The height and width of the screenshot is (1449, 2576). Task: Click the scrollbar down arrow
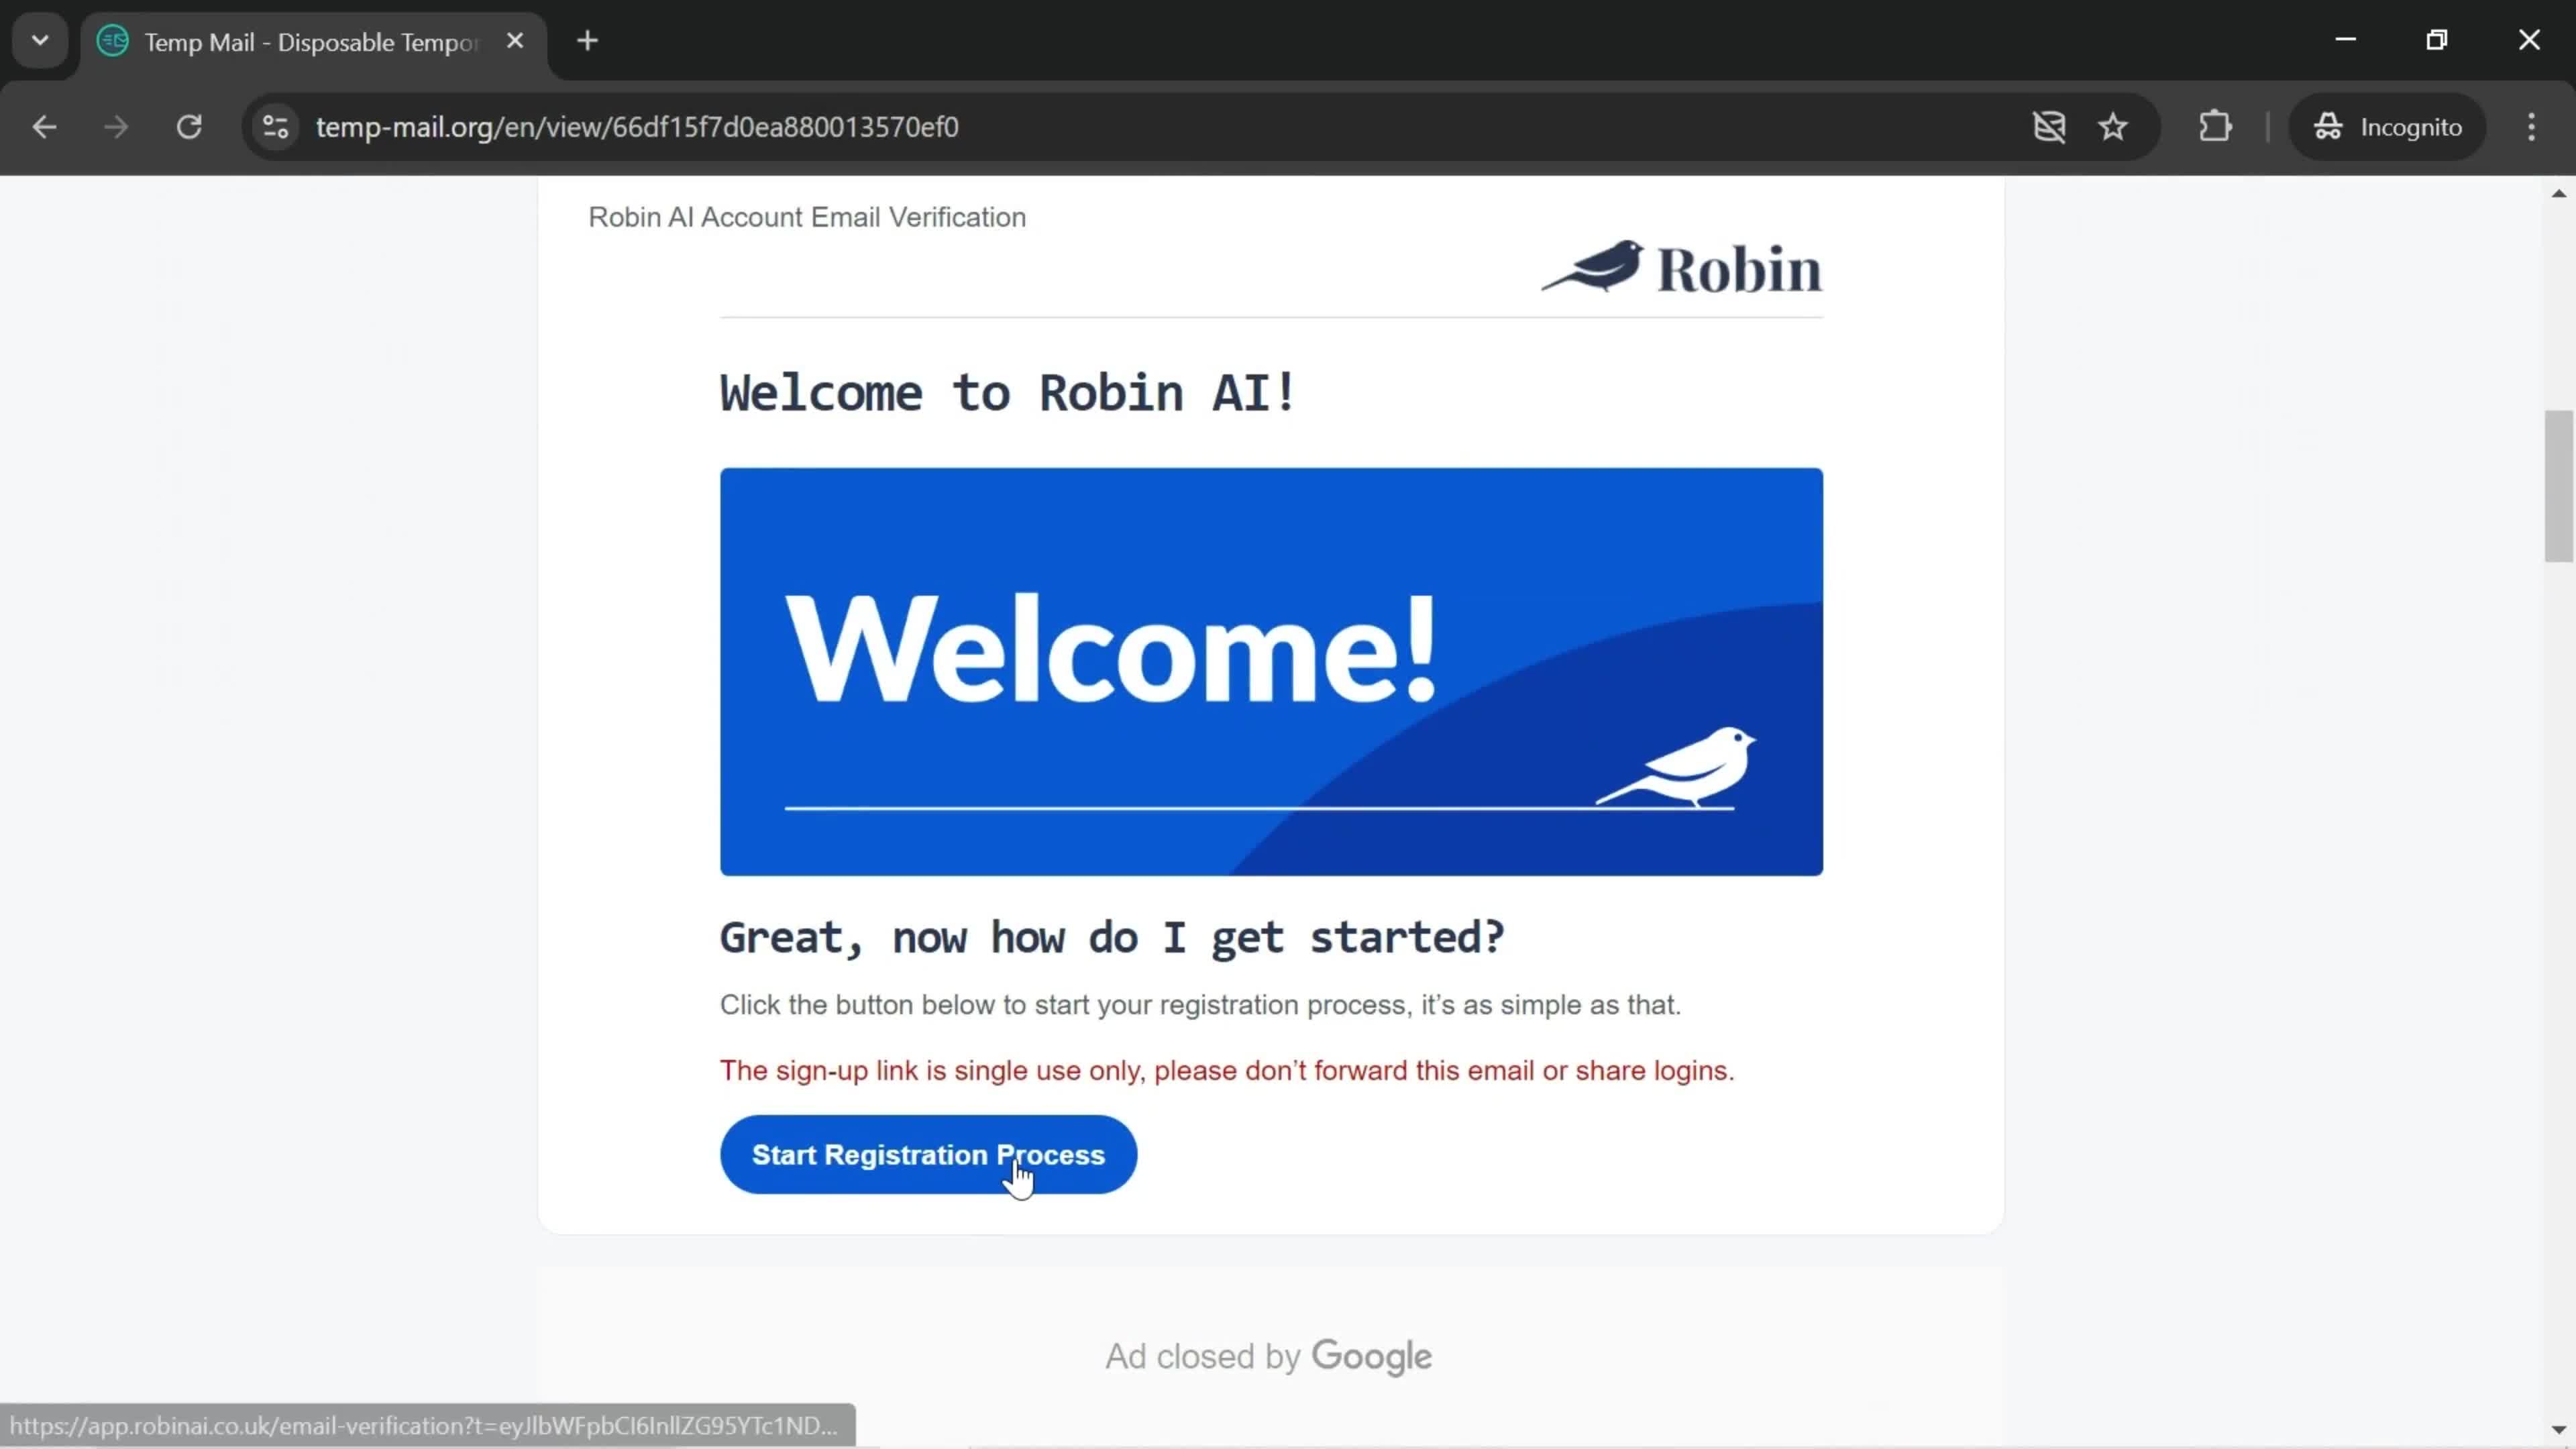point(2558,1430)
